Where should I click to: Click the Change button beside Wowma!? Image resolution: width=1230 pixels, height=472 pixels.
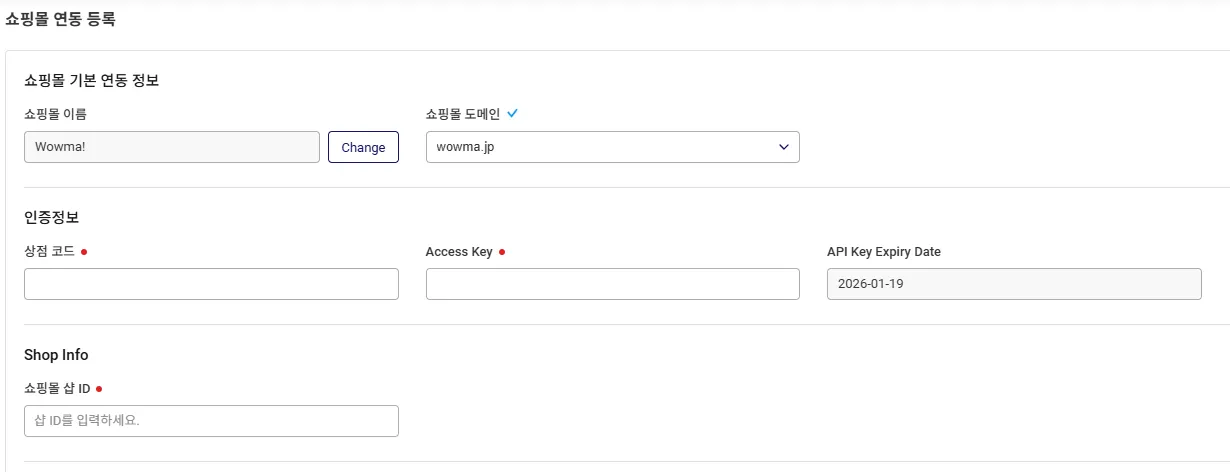click(363, 147)
